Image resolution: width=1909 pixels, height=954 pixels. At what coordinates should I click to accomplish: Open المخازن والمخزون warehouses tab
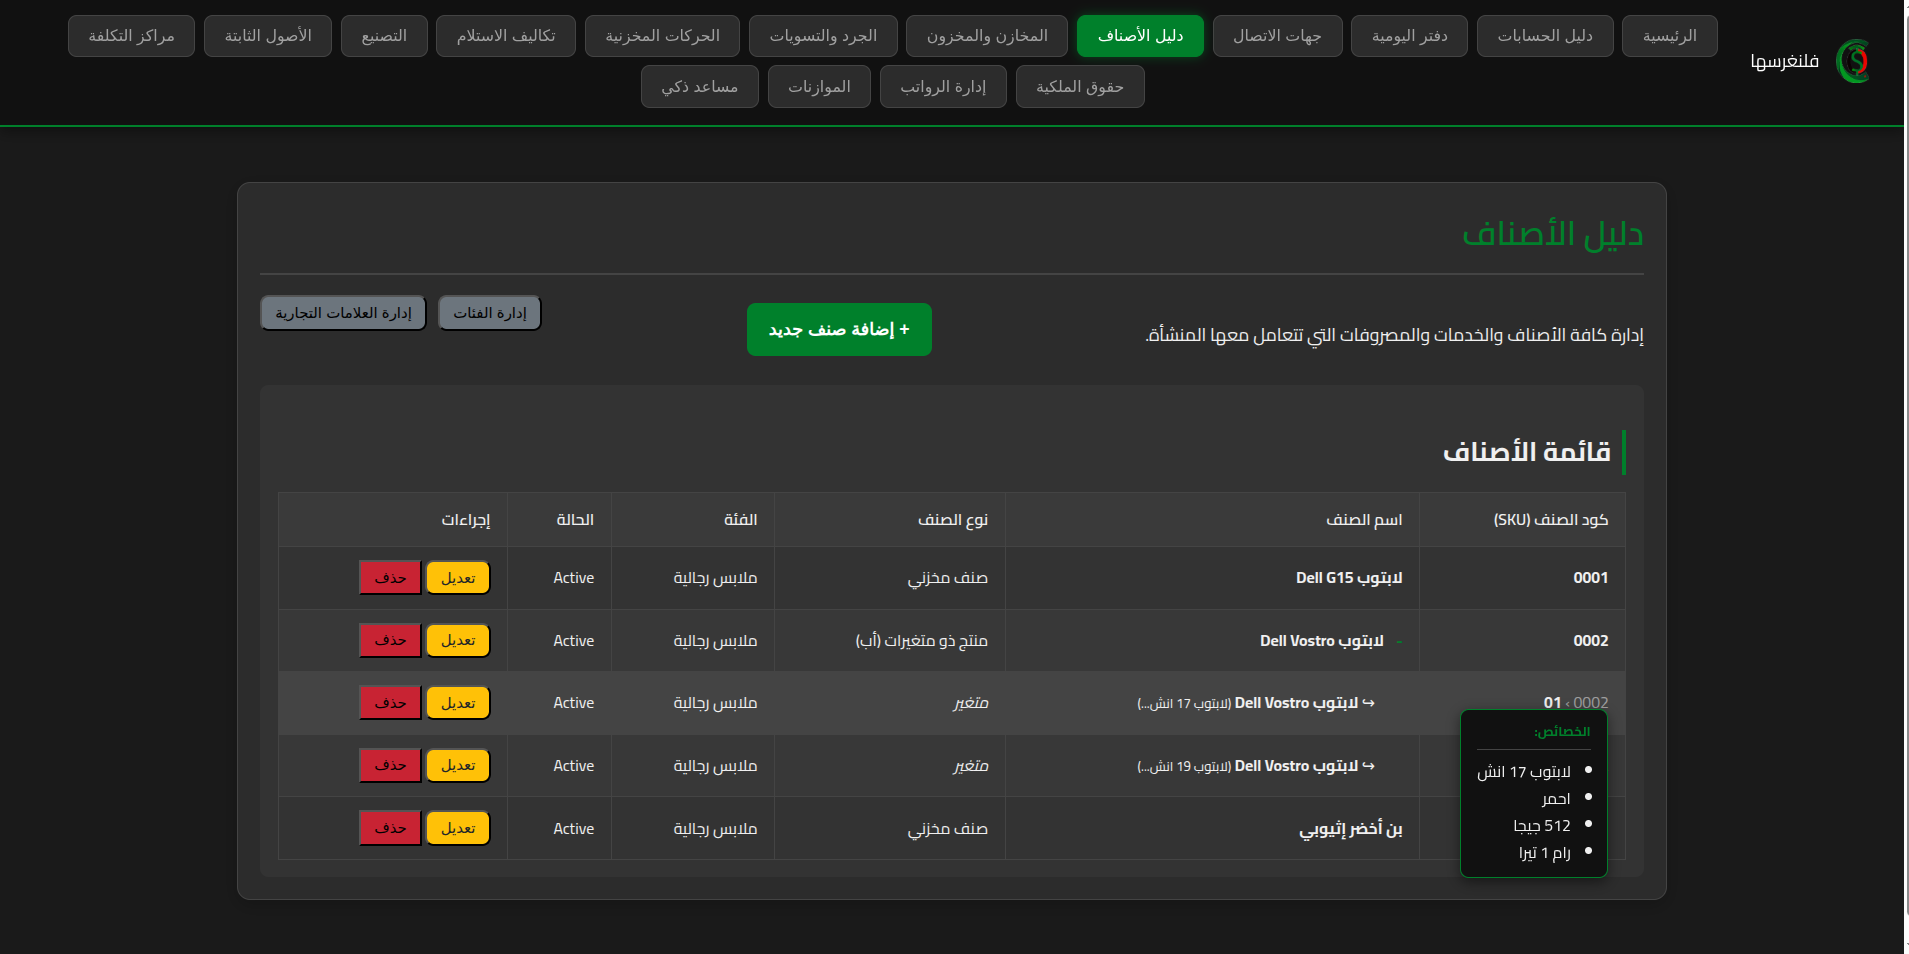(986, 36)
